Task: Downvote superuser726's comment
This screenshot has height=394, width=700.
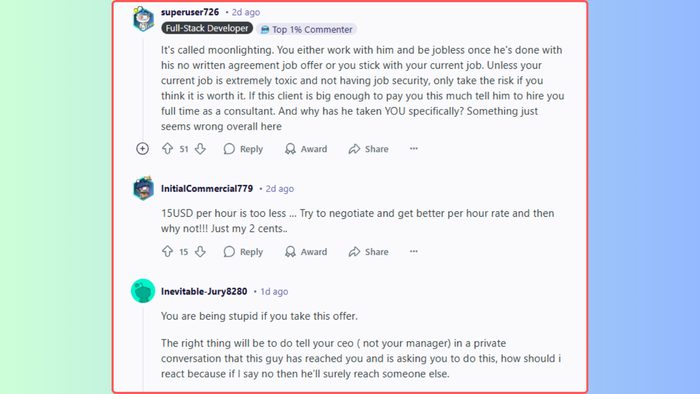Action: [200, 149]
